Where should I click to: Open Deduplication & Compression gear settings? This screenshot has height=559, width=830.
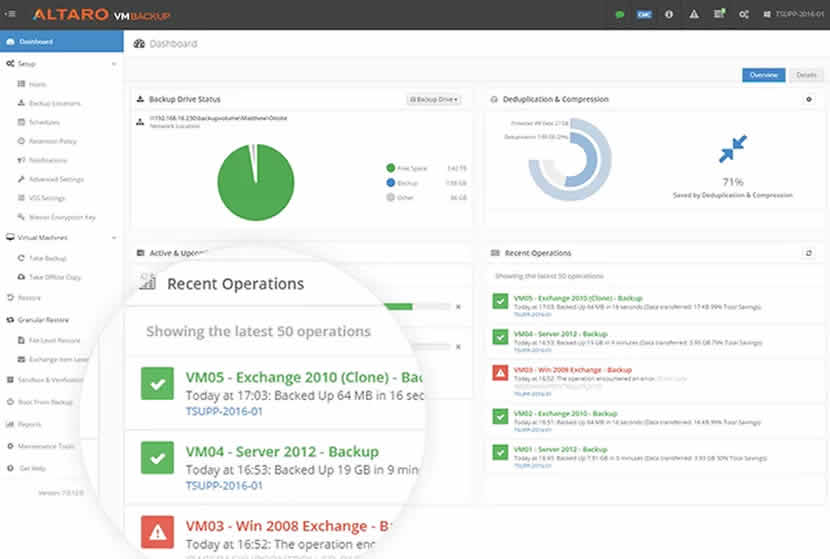(809, 99)
